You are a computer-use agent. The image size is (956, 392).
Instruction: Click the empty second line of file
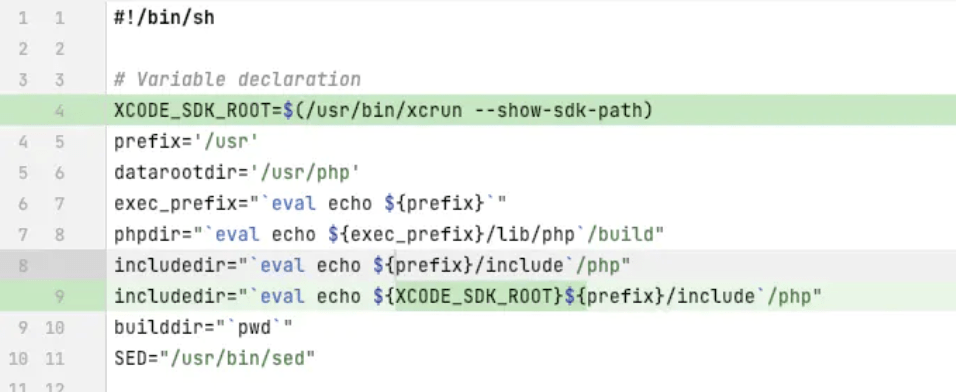tap(530, 49)
